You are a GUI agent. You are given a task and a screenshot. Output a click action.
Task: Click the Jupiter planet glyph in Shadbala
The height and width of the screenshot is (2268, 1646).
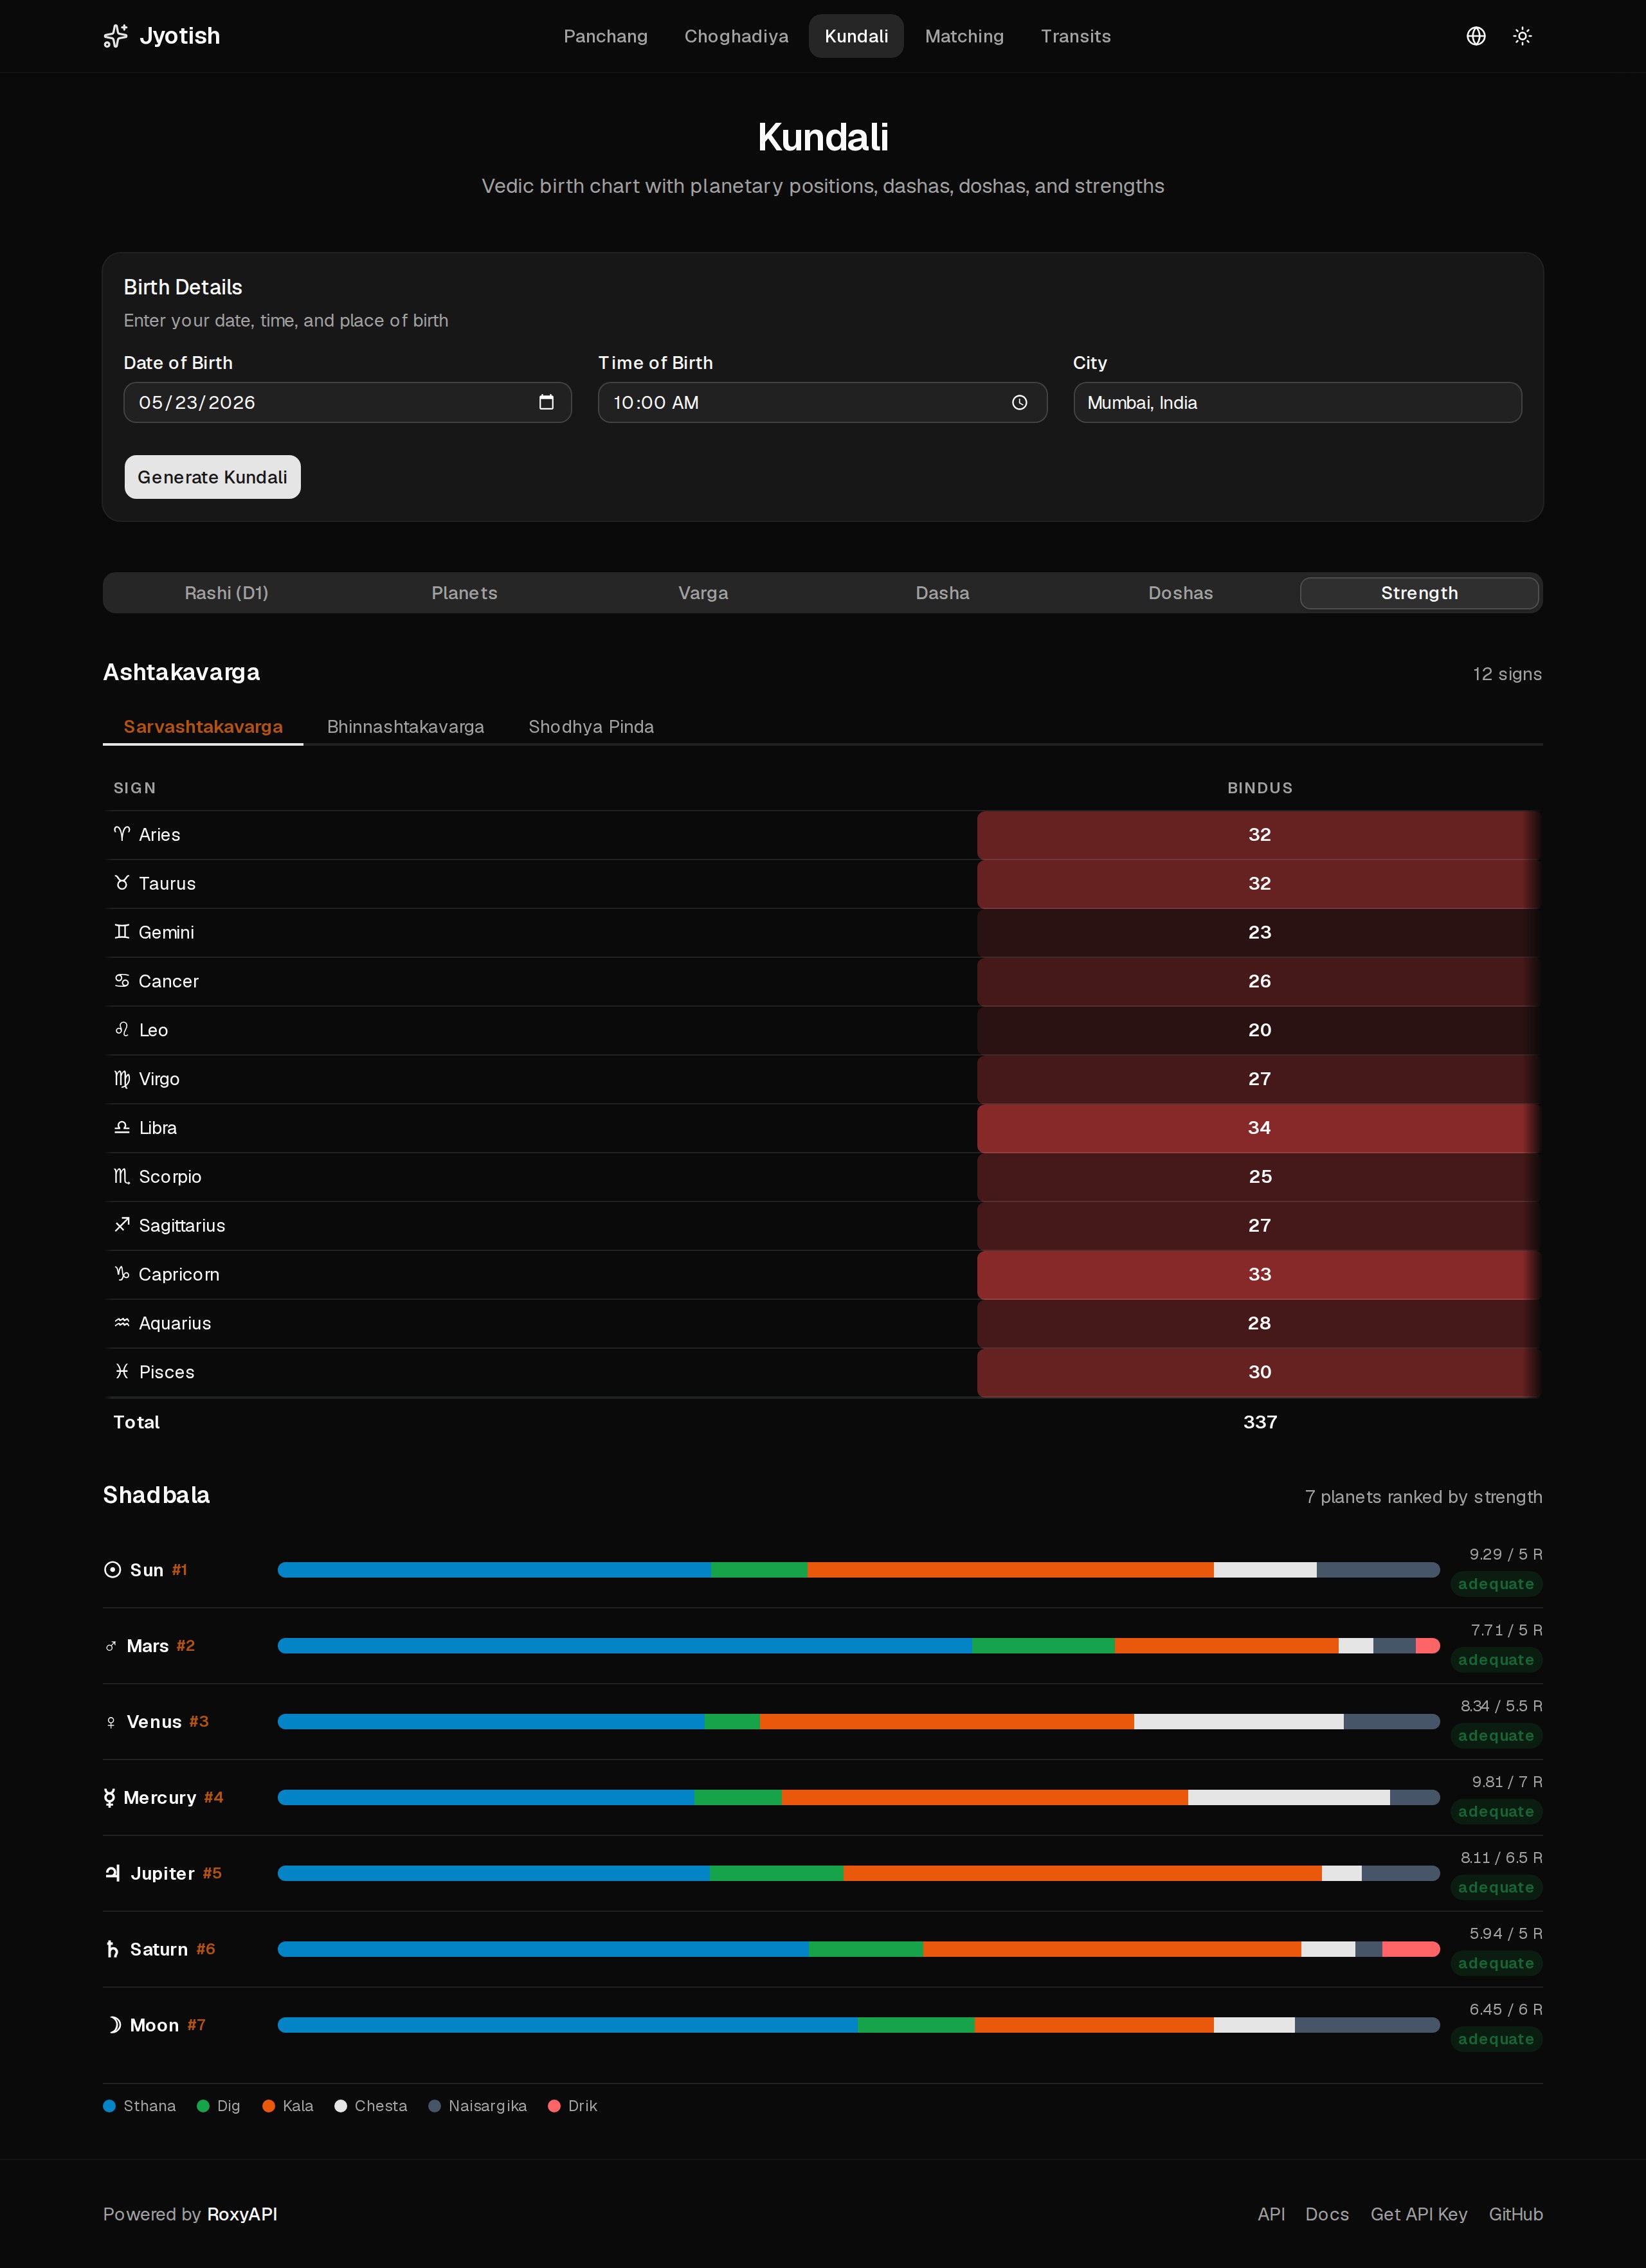113,1873
